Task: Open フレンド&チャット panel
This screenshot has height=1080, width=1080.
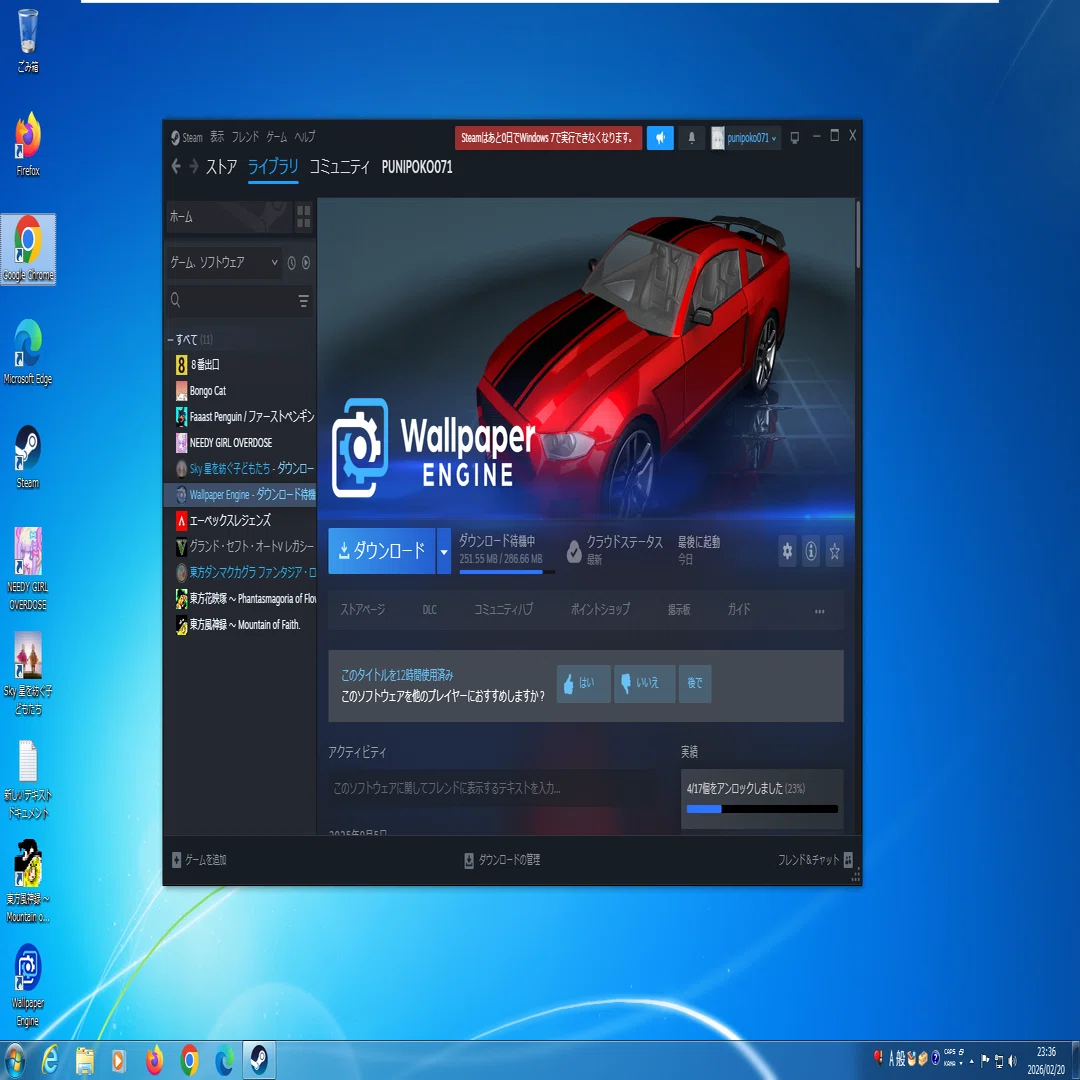Action: [816, 860]
